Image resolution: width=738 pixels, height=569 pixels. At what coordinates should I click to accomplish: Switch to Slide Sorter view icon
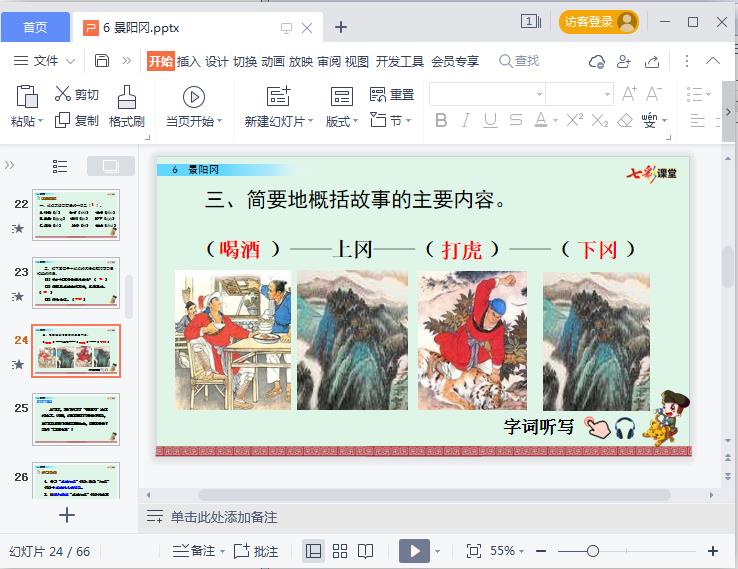click(x=340, y=551)
